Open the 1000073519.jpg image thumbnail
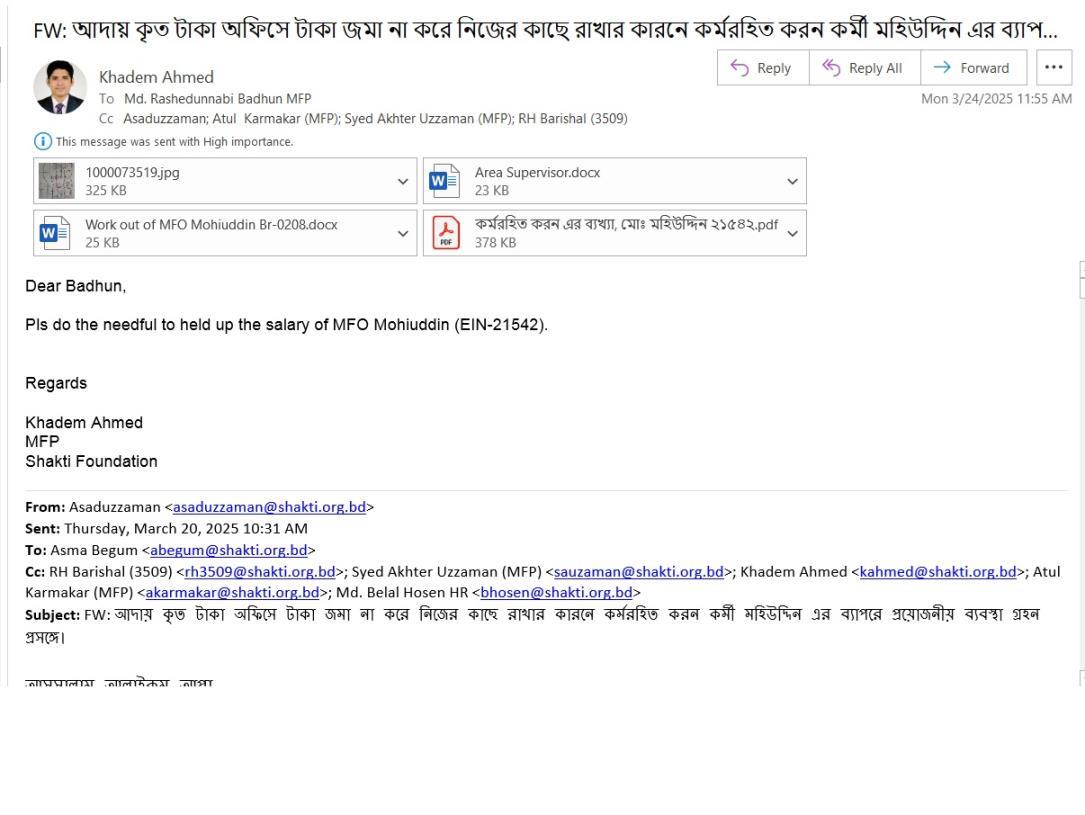This screenshot has width=1085, height=815. tap(56, 181)
